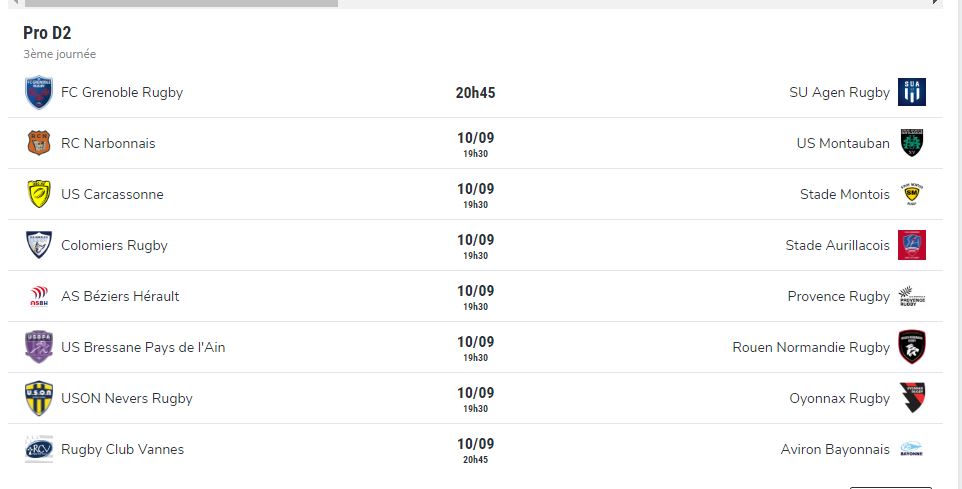Open the SU Agen Rugby logo
This screenshot has width=962, height=489.
pos(912,92)
